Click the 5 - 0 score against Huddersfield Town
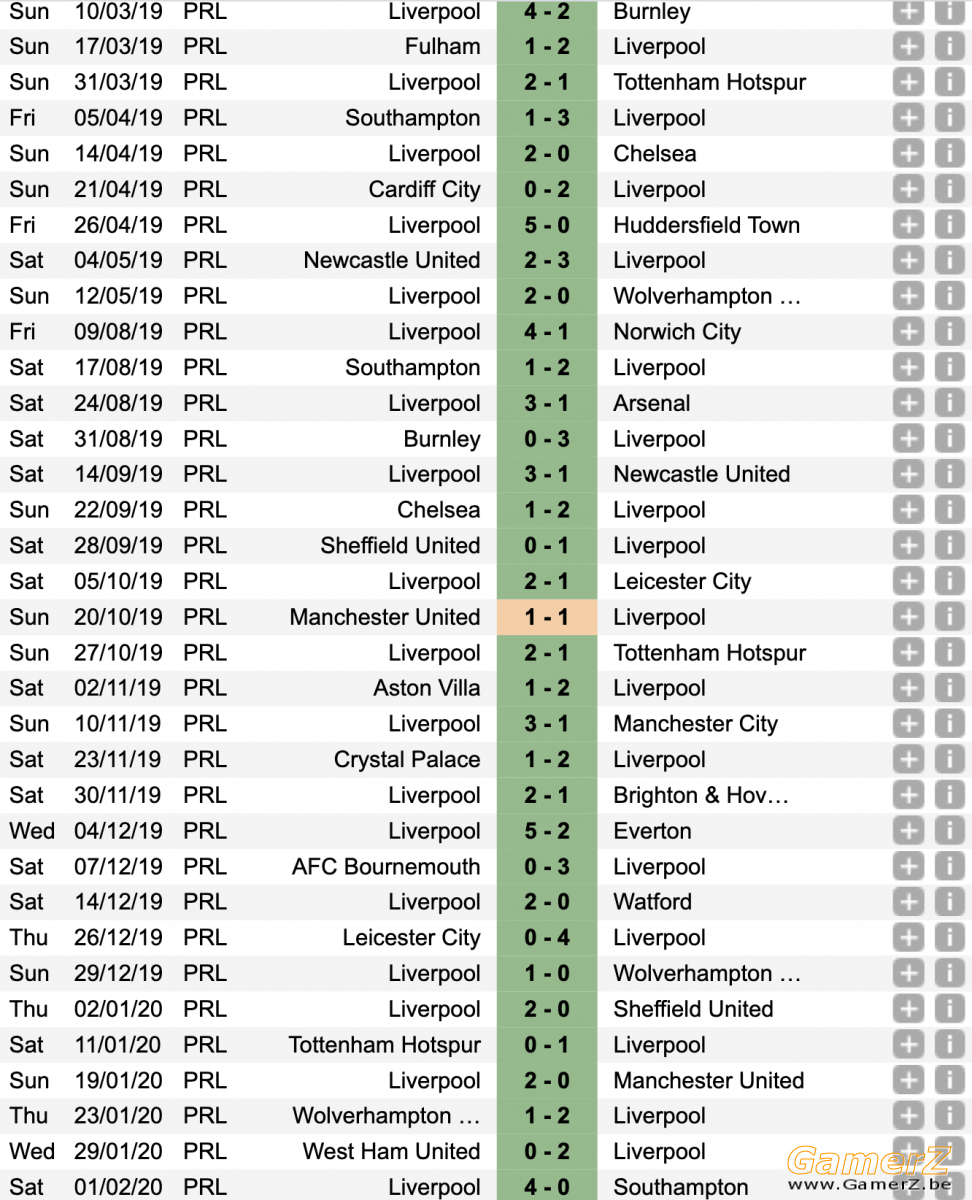Viewport: 972px width, 1200px height. tap(547, 225)
